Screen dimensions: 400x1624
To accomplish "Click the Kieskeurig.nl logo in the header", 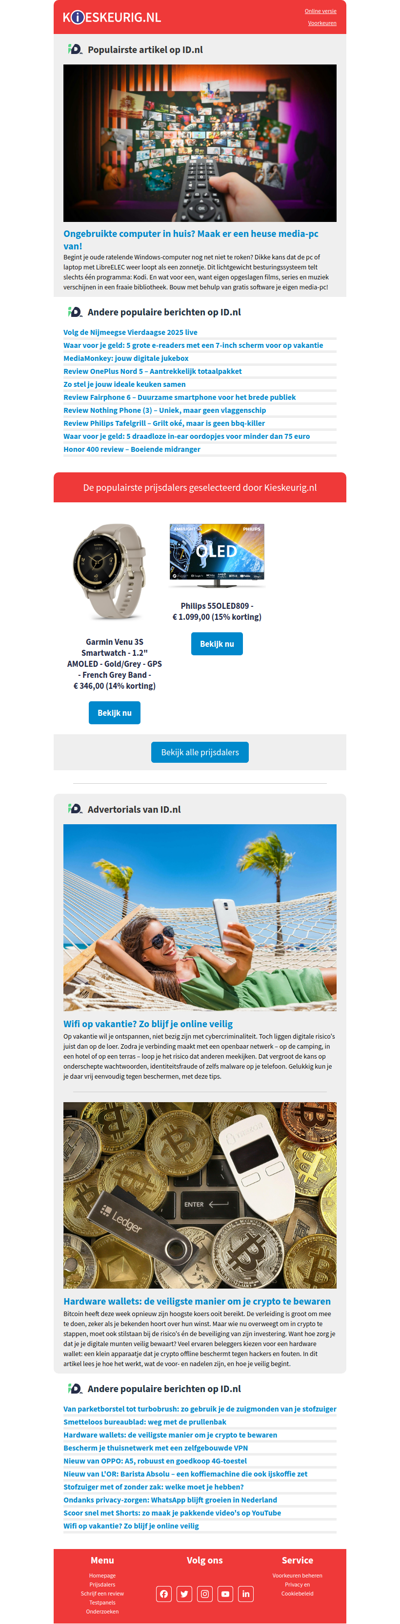I will pyautogui.click(x=112, y=17).
